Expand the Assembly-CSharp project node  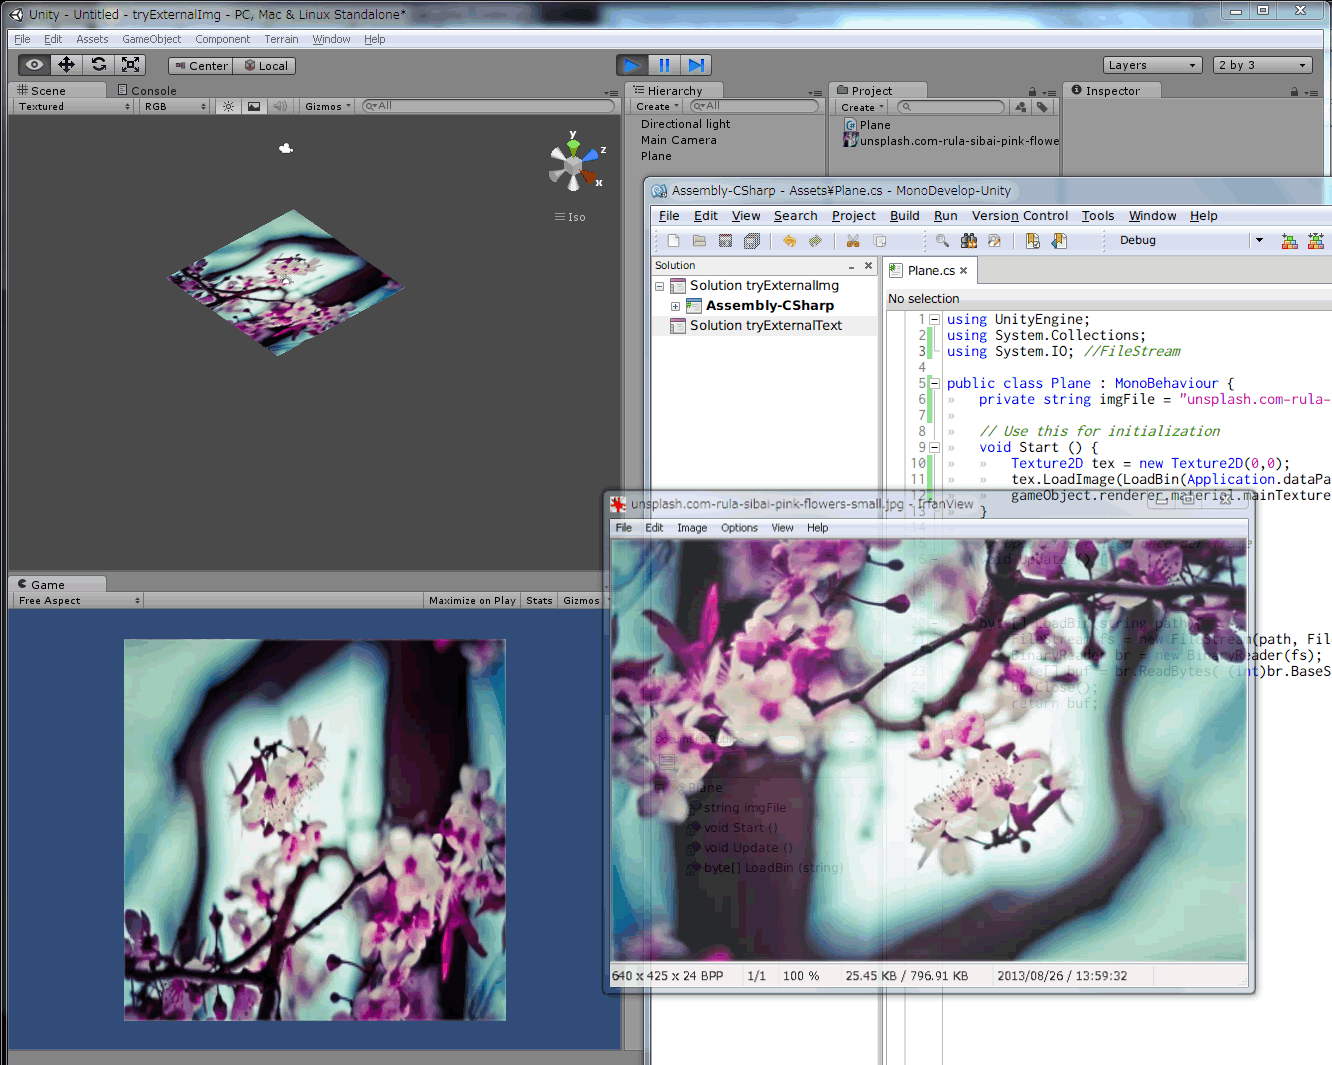[x=676, y=306]
